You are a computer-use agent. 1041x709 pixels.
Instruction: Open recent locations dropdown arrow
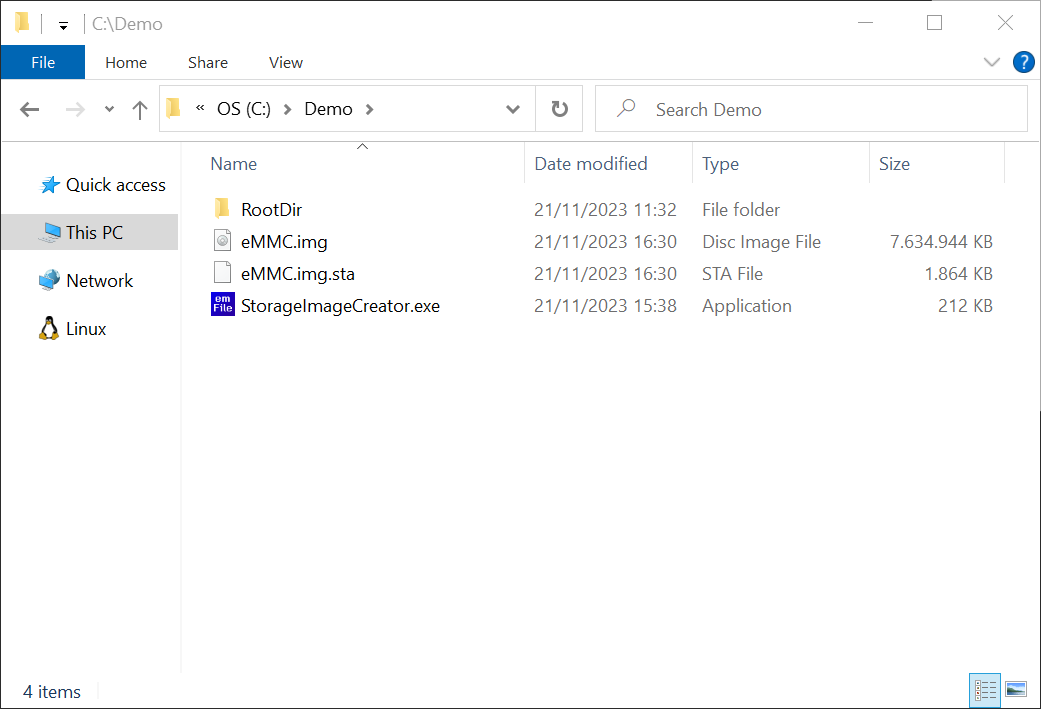(x=109, y=110)
